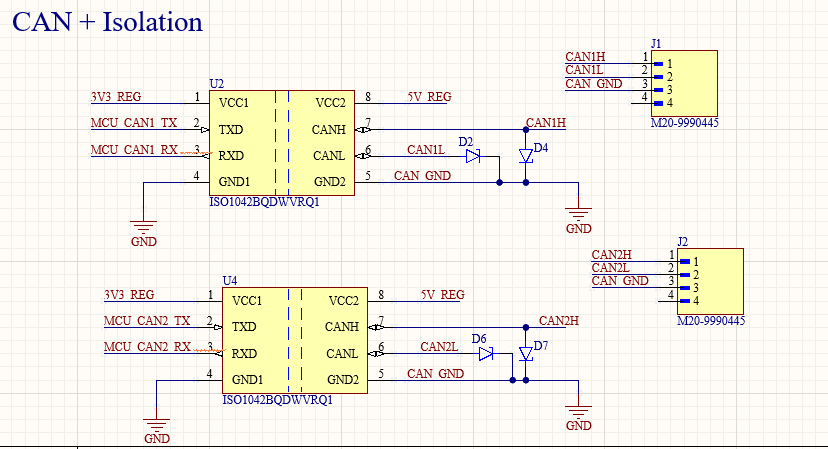828x449 pixels.
Task: Click CAN2H net label at J2 pin 1
Action: (611, 255)
